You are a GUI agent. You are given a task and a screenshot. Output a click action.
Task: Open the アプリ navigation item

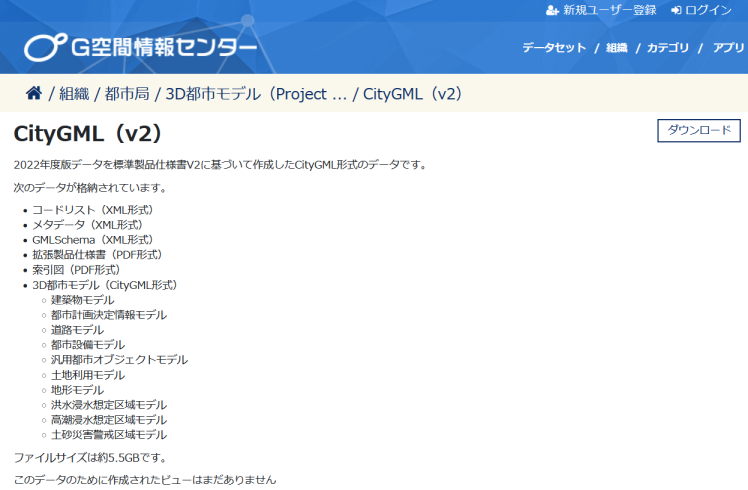click(x=728, y=48)
